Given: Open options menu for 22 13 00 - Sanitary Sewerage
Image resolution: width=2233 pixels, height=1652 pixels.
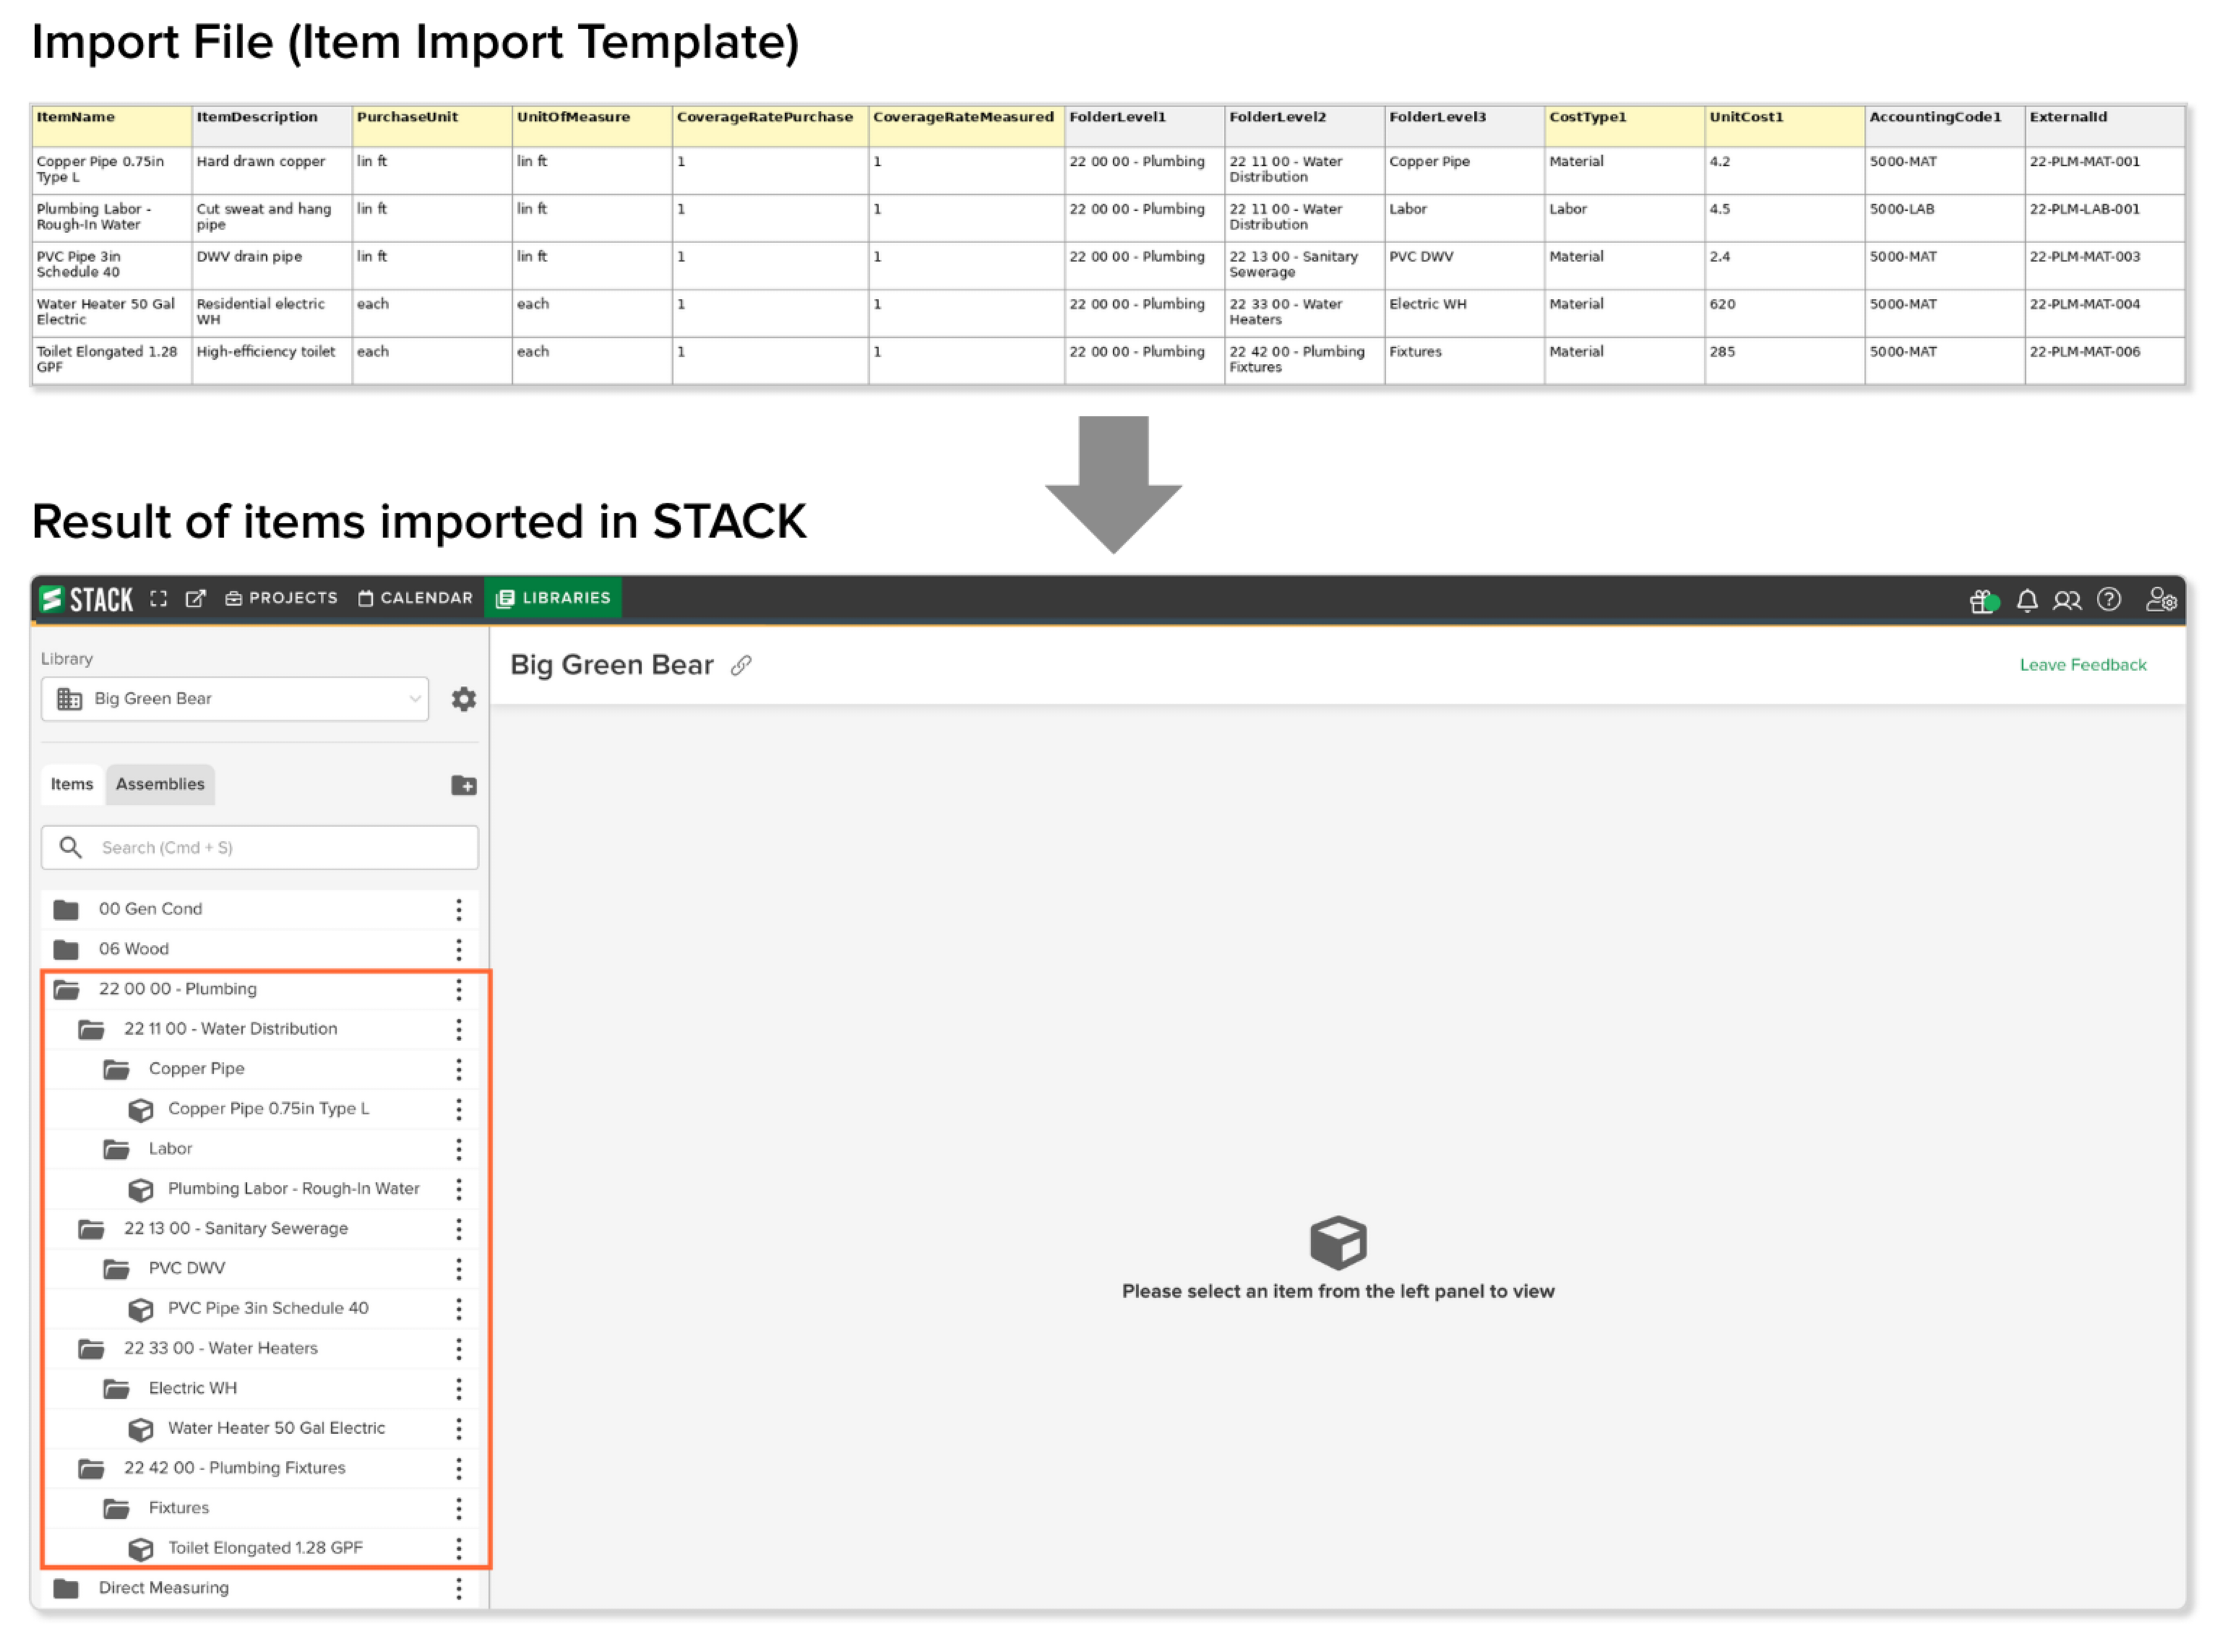Looking at the screenshot, I should click(x=459, y=1229).
